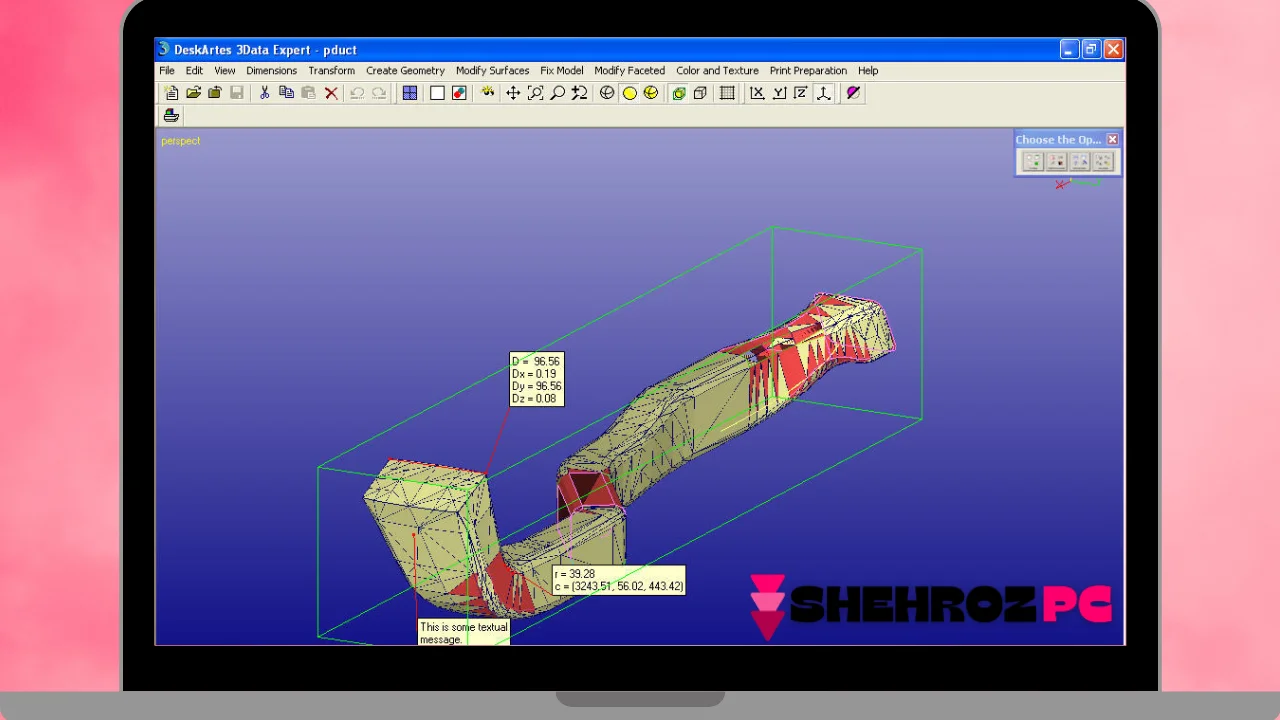Switch to shaded-with-edges yellow sphere mode
The width and height of the screenshot is (1280, 720).
pyautogui.click(x=651, y=93)
